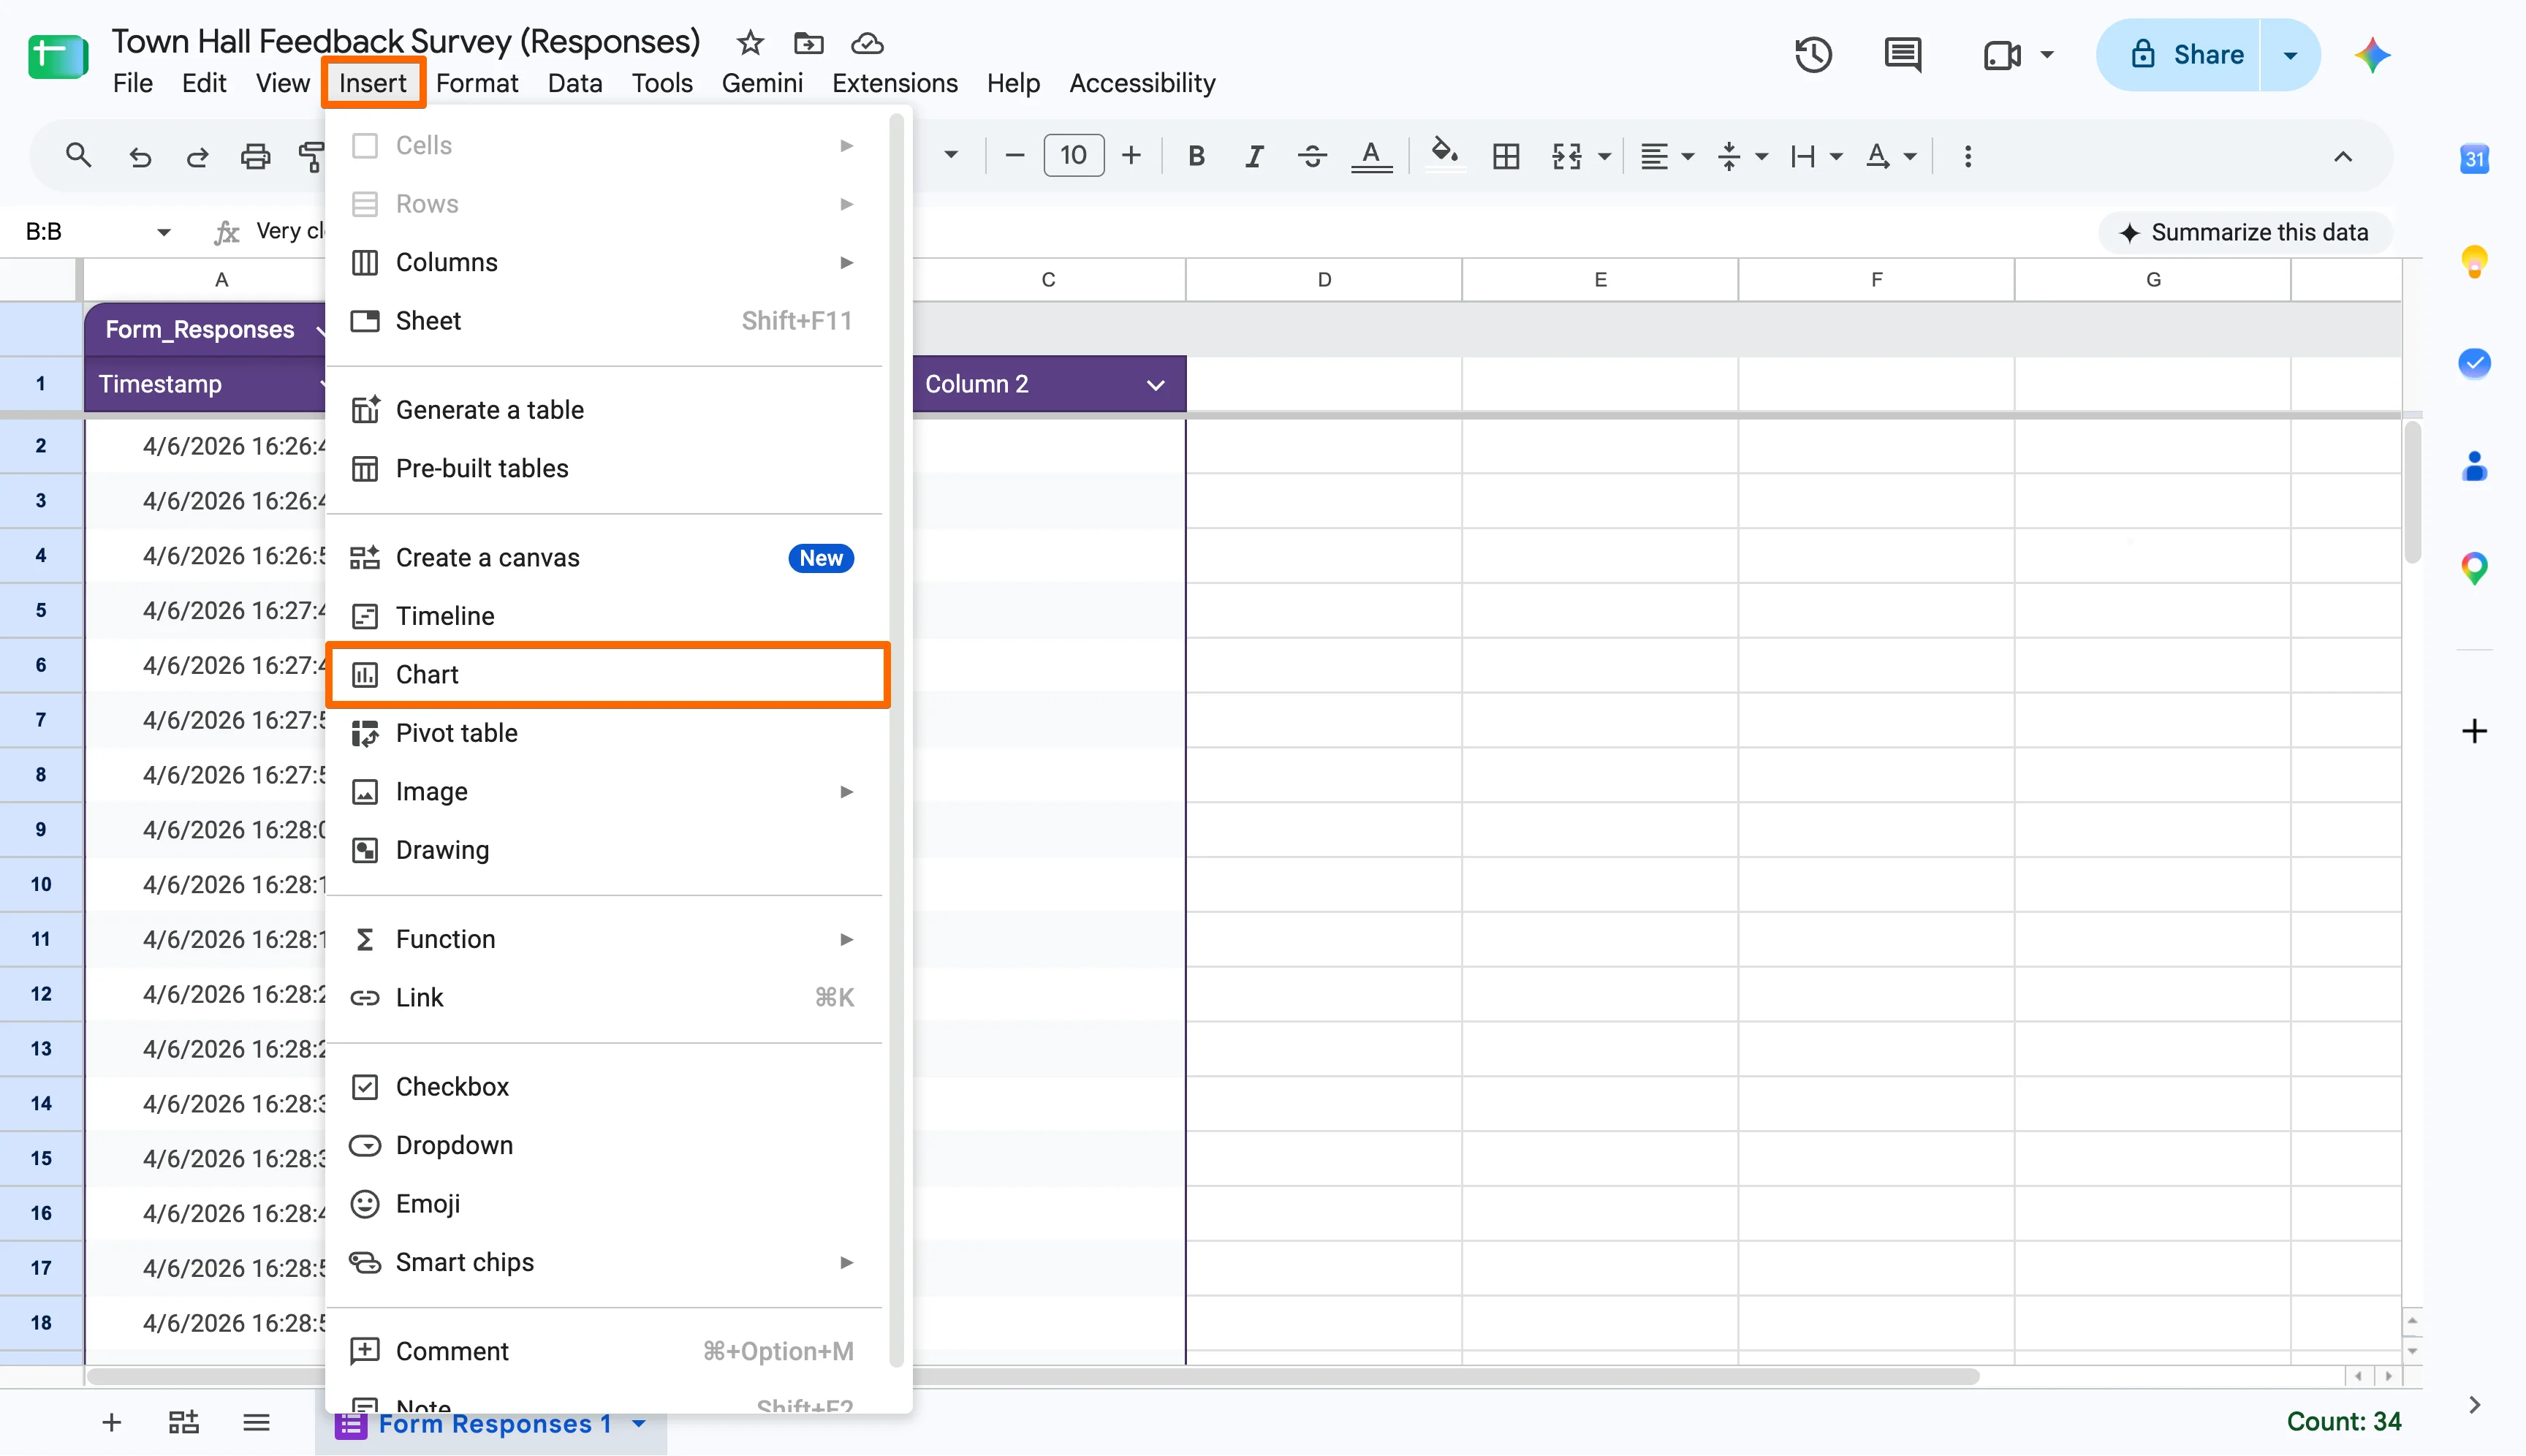2526x1456 pixels.
Task: Choose Dropdown from Insert menu
Action: pos(607,1145)
